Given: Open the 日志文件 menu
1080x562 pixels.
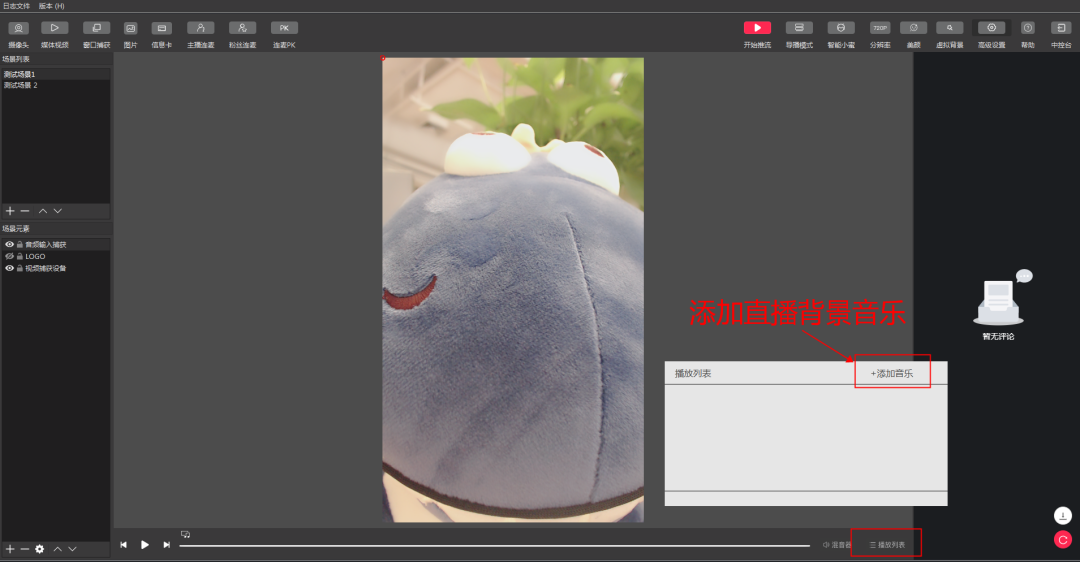Looking at the screenshot, I should click(16, 6).
